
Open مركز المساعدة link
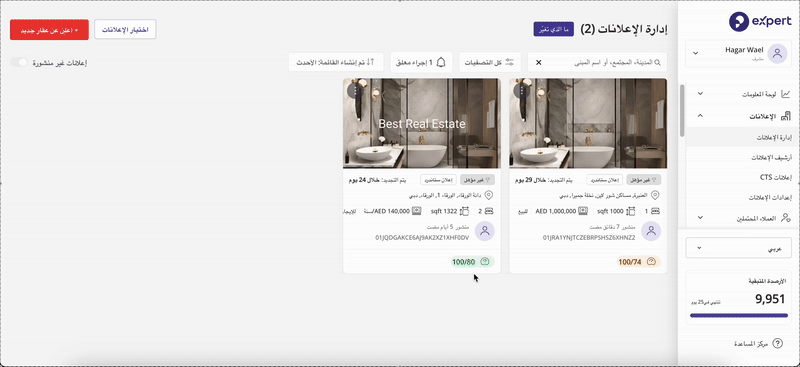tap(750, 344)
